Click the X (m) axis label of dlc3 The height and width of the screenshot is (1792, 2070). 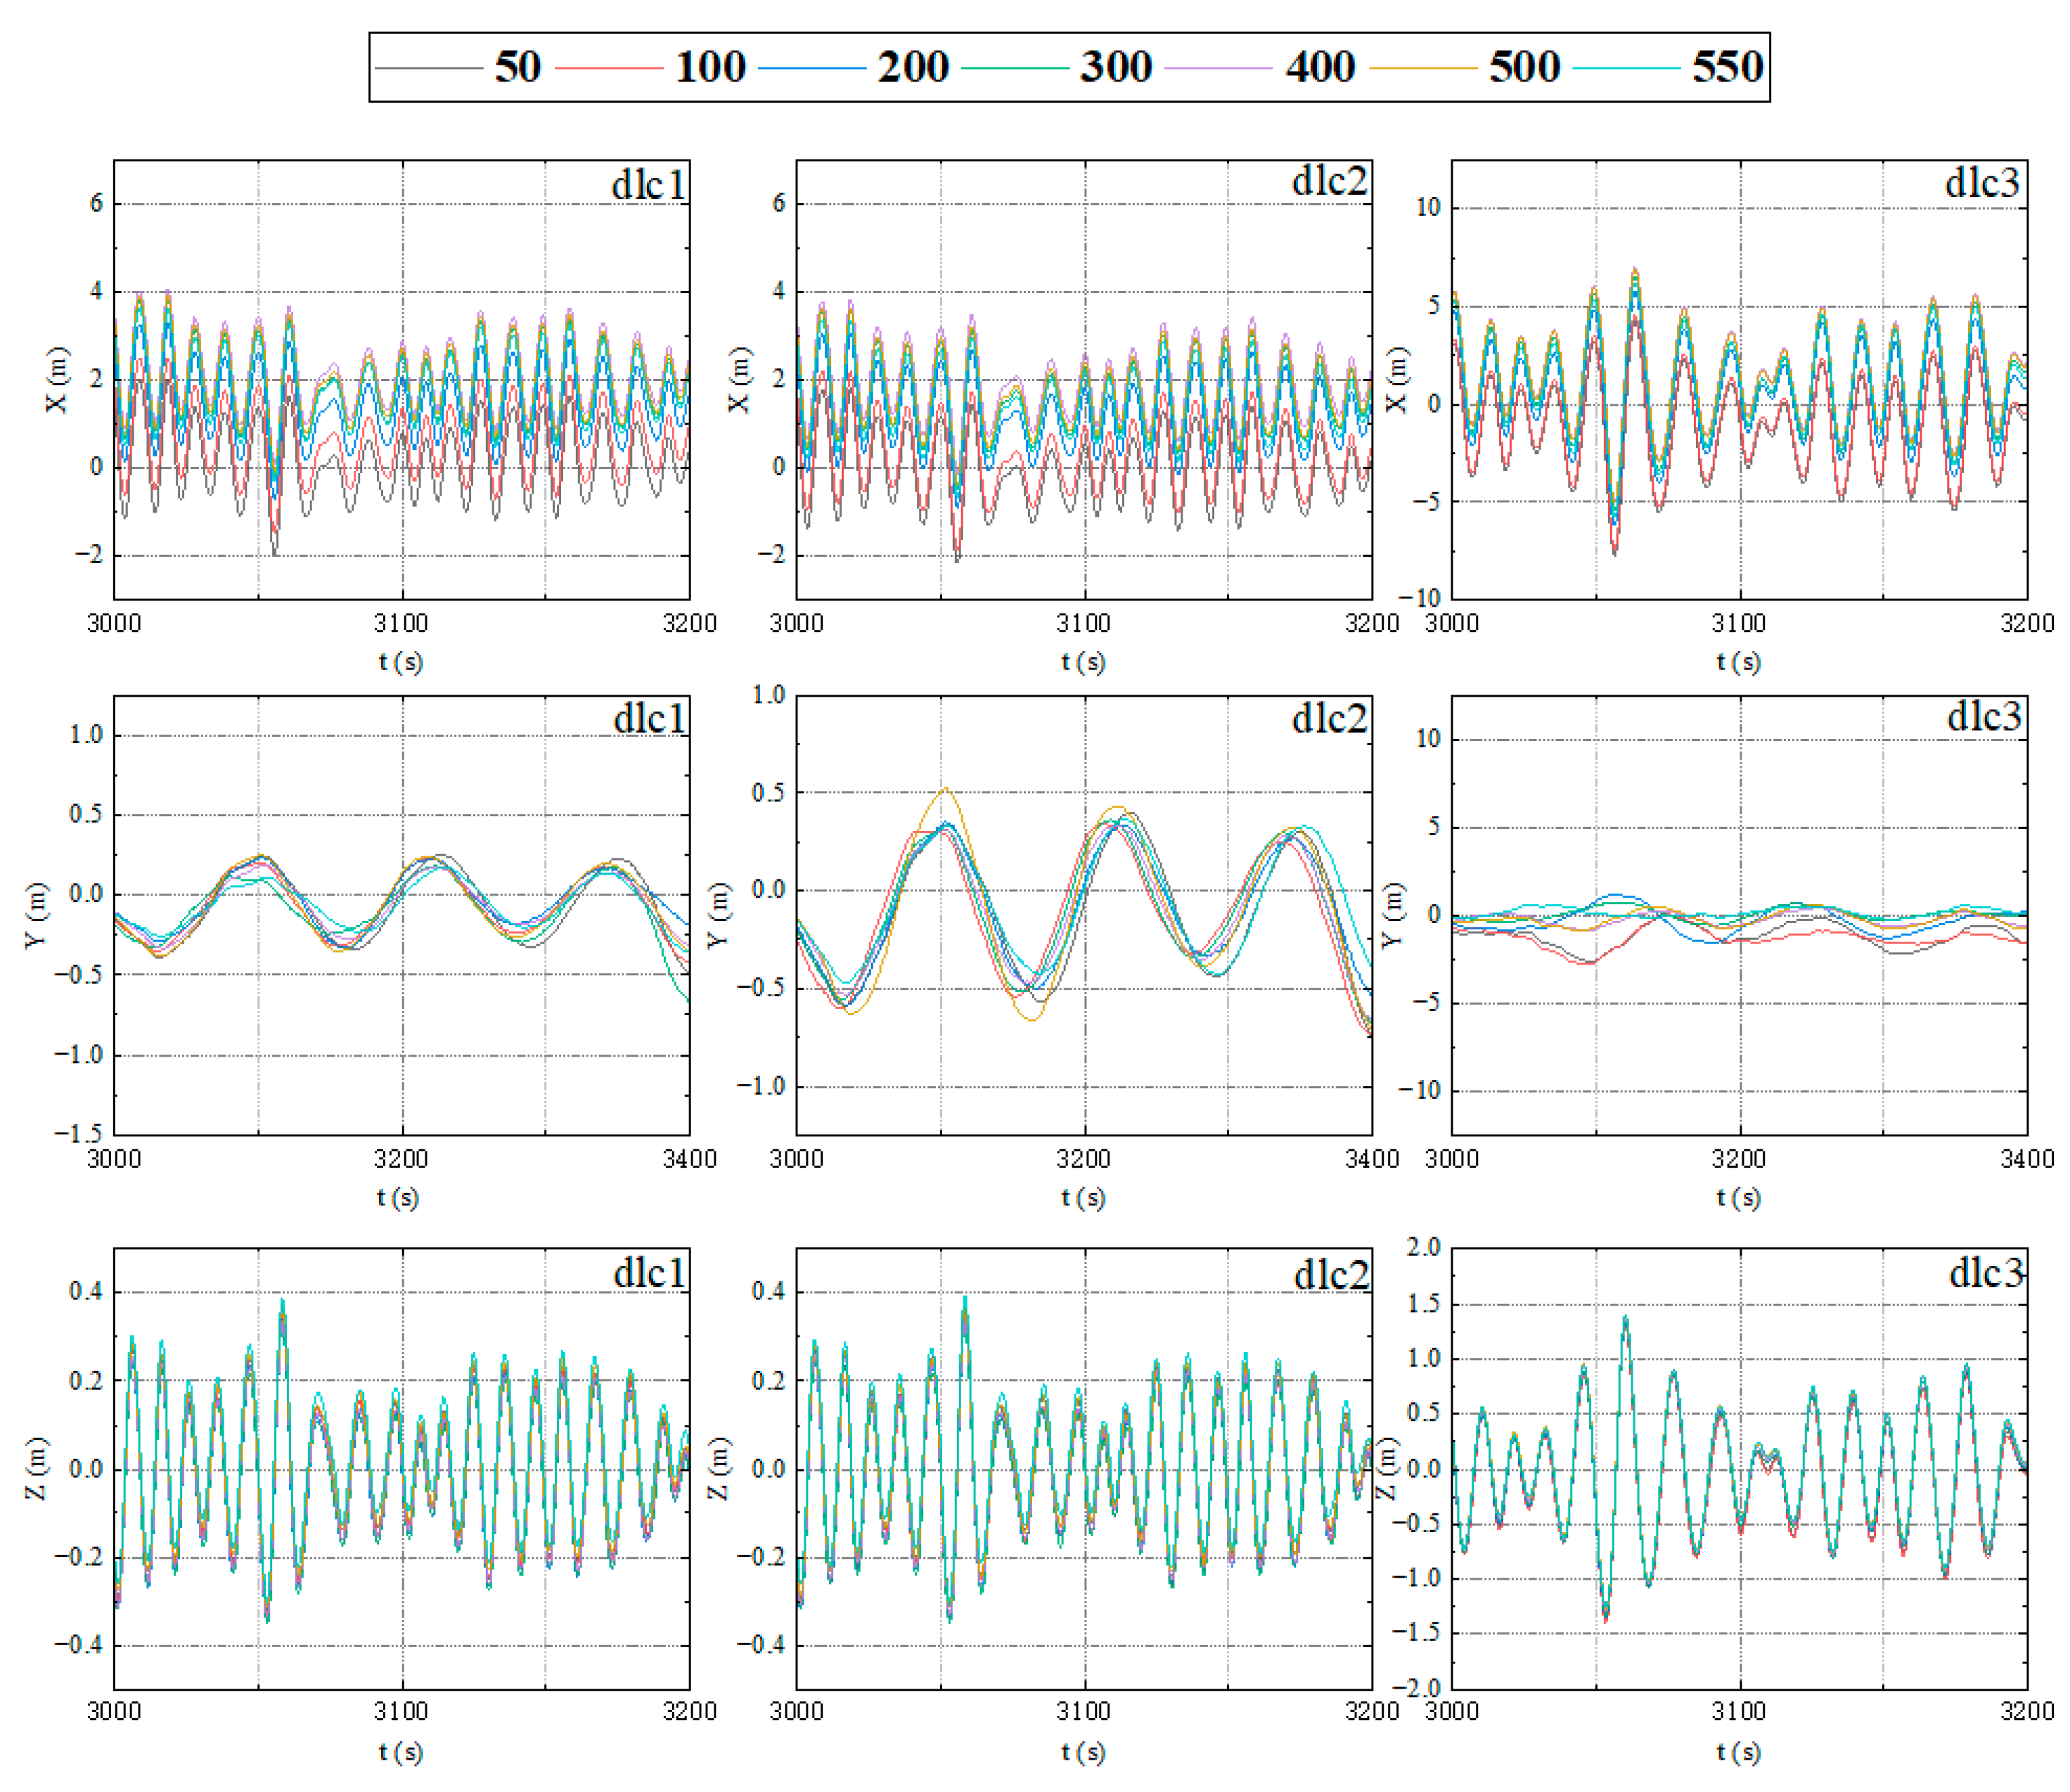pos(1396,380)
